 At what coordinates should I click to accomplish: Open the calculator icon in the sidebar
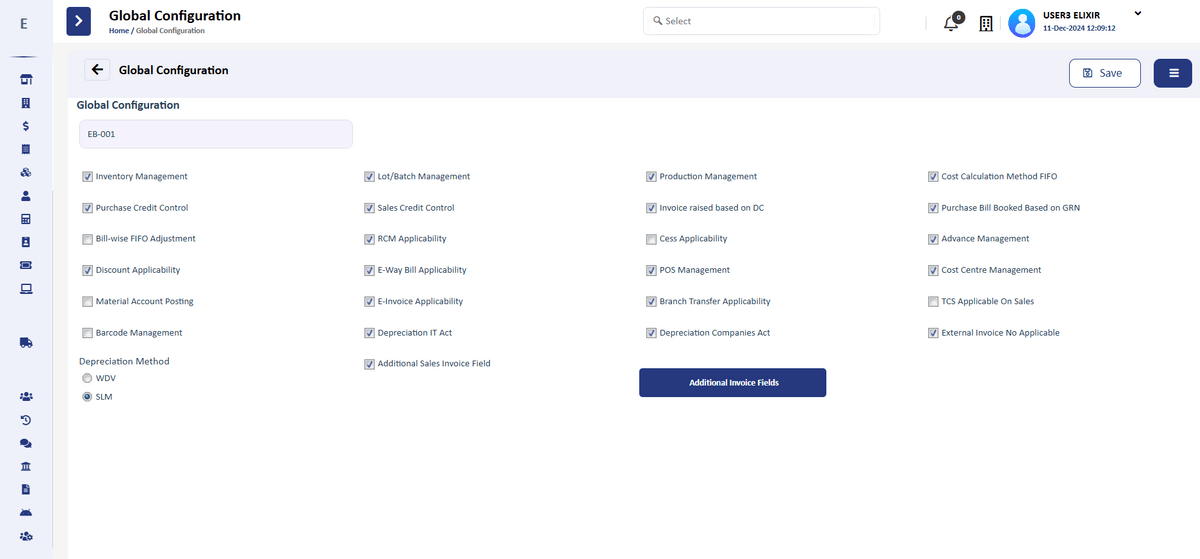point(26,219)
